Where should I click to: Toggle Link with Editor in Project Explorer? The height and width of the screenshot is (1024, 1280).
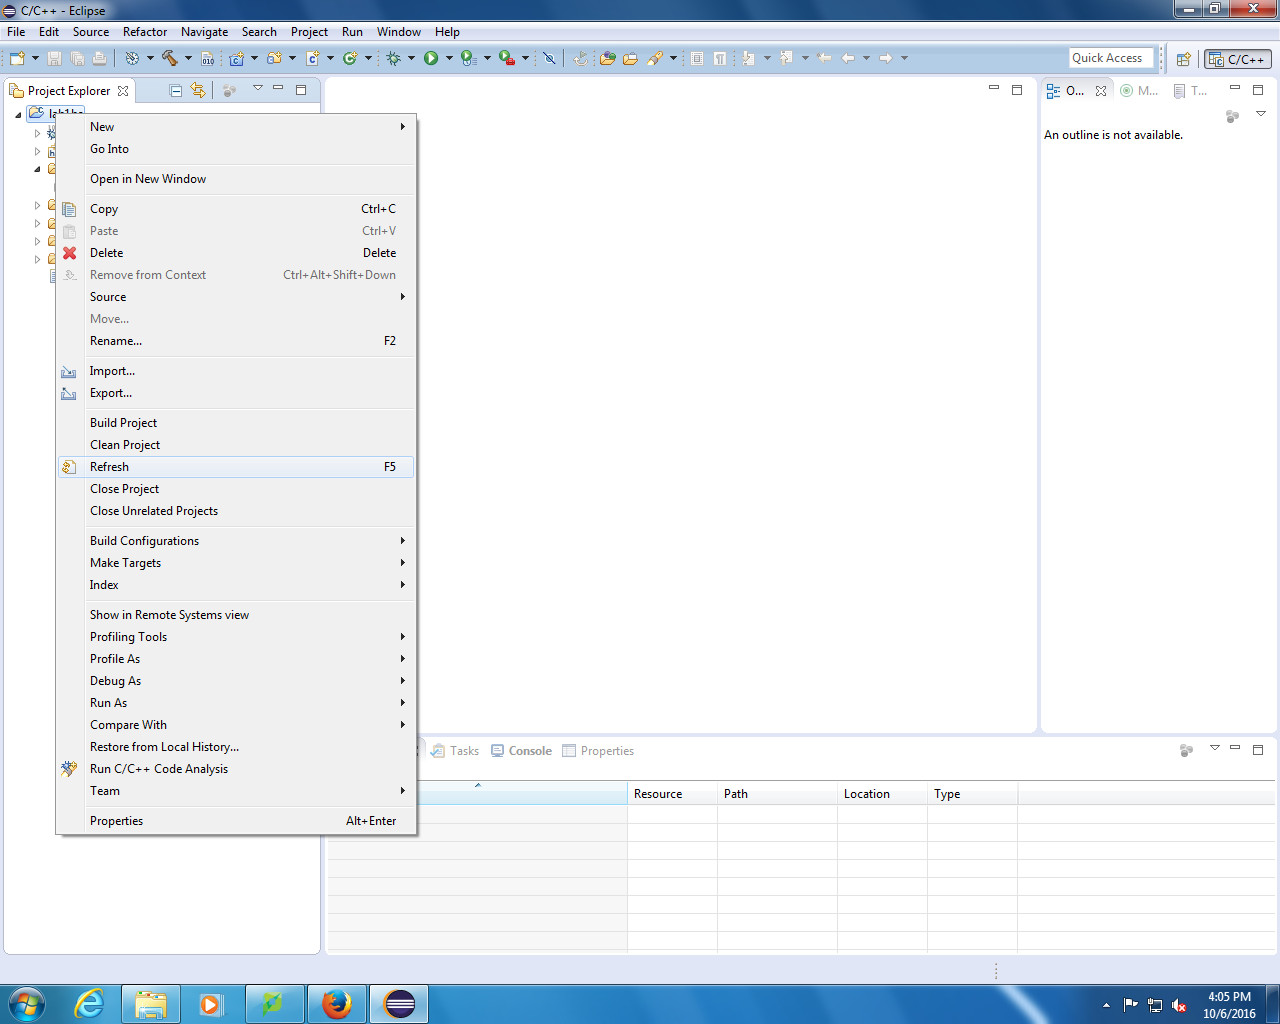[198, 91]
